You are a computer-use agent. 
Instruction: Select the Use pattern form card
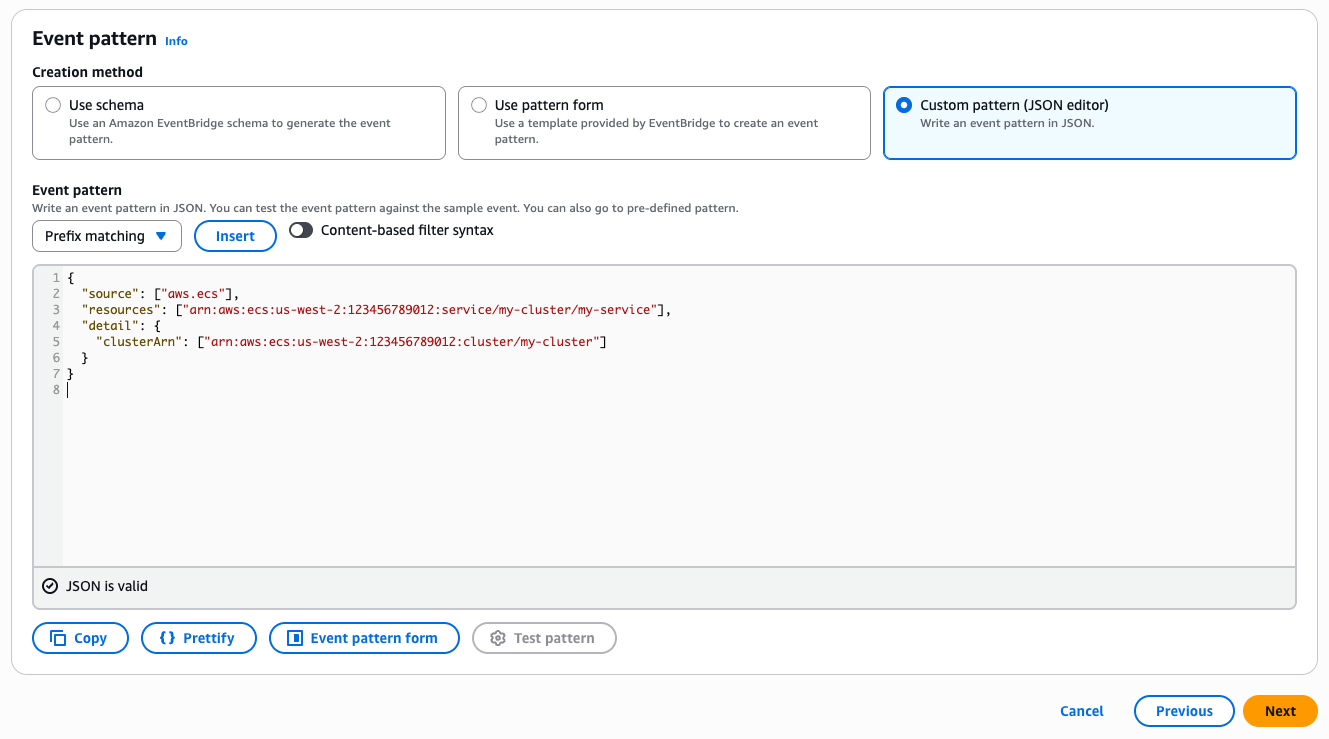point(664,123)
